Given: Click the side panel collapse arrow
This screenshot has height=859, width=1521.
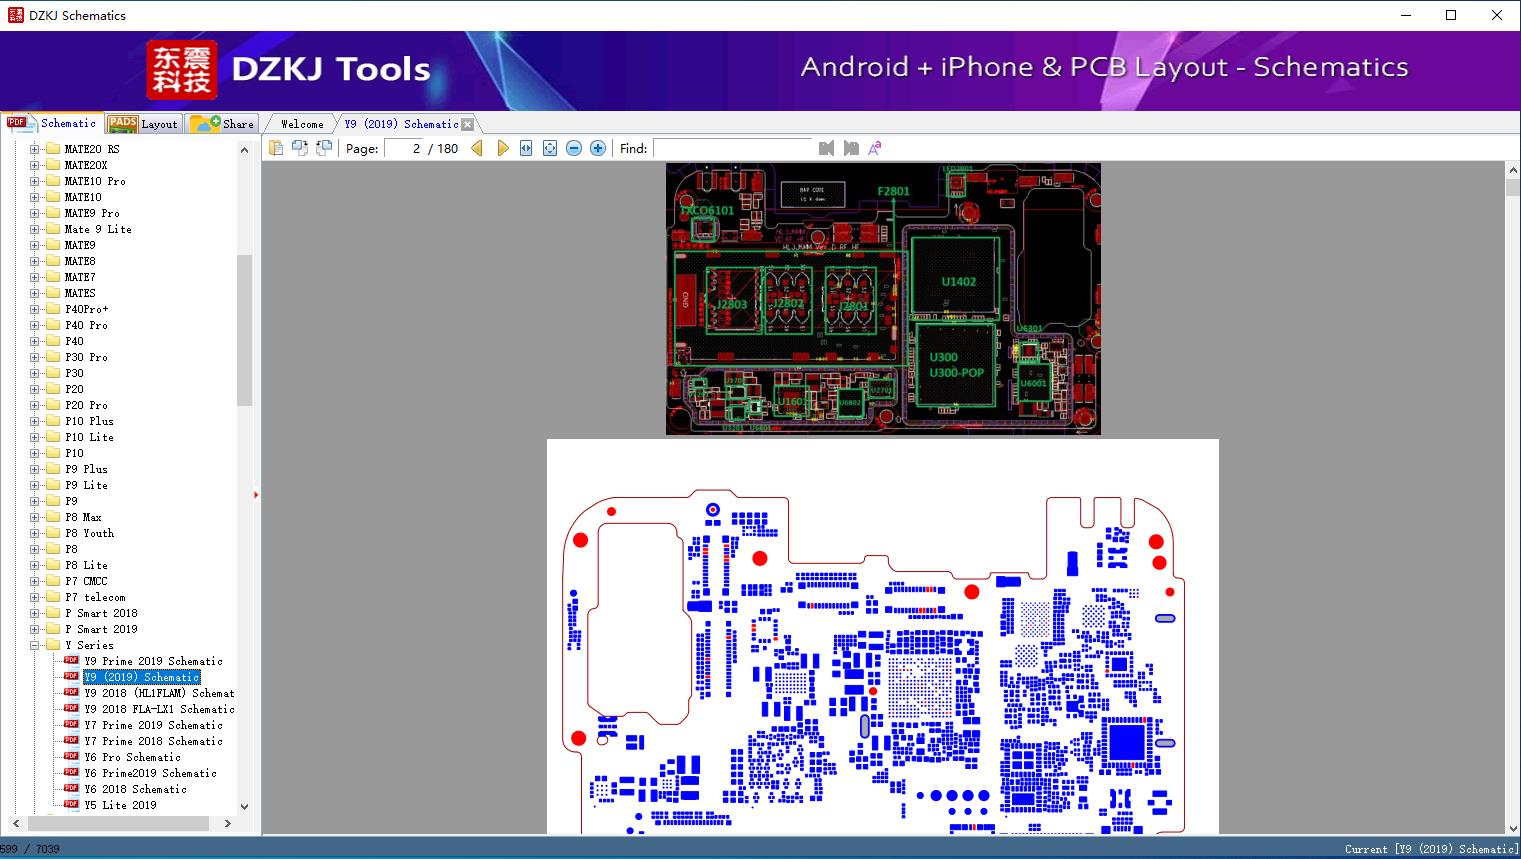Looking at the screenshot, I should pos(256,495).
